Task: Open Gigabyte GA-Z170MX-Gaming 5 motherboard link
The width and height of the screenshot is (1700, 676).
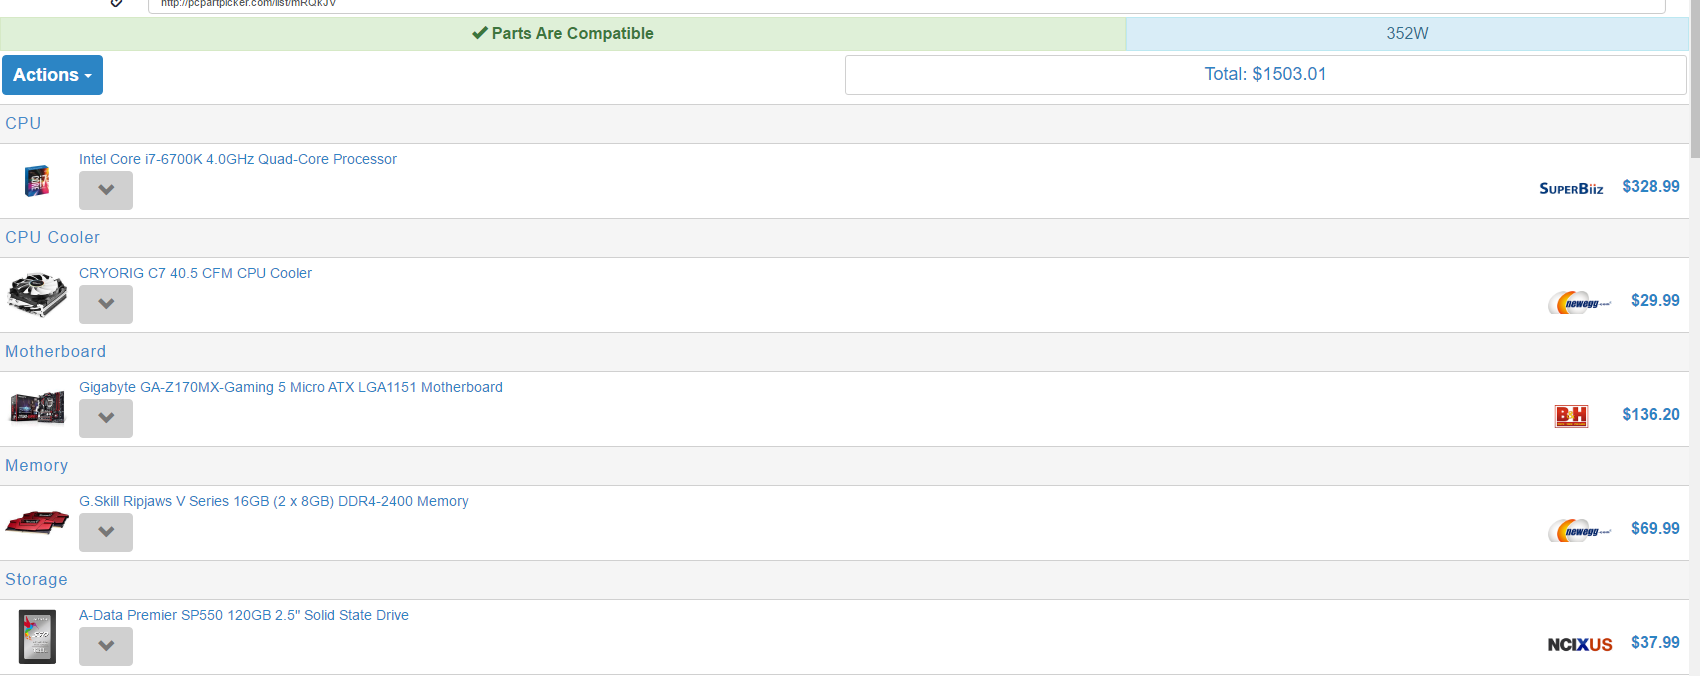Action: 291,387
